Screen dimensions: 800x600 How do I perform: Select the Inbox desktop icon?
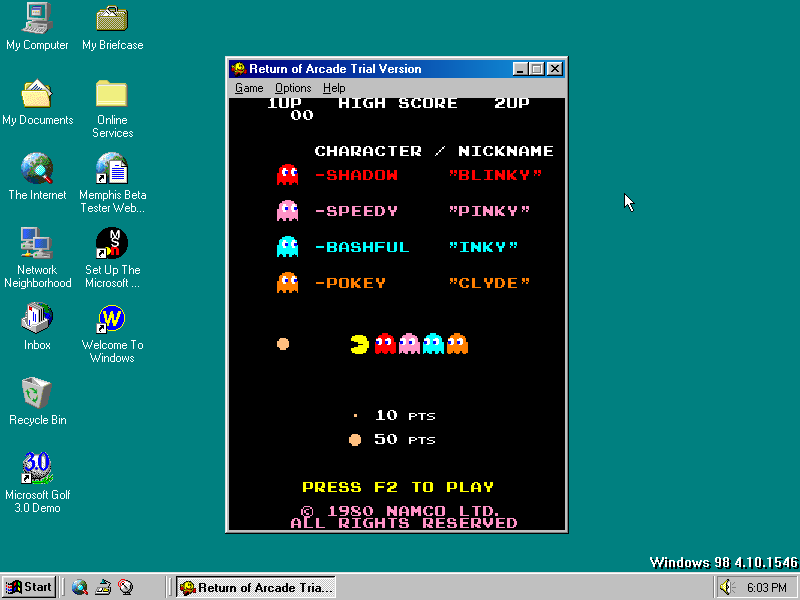pyautogui.click(x=37, y=327)
